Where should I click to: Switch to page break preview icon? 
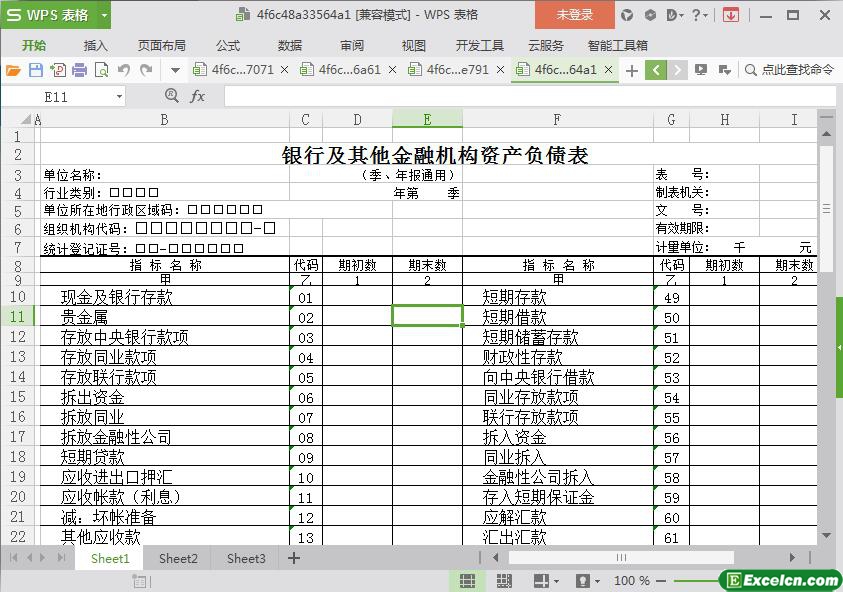[x=504, y=581]
